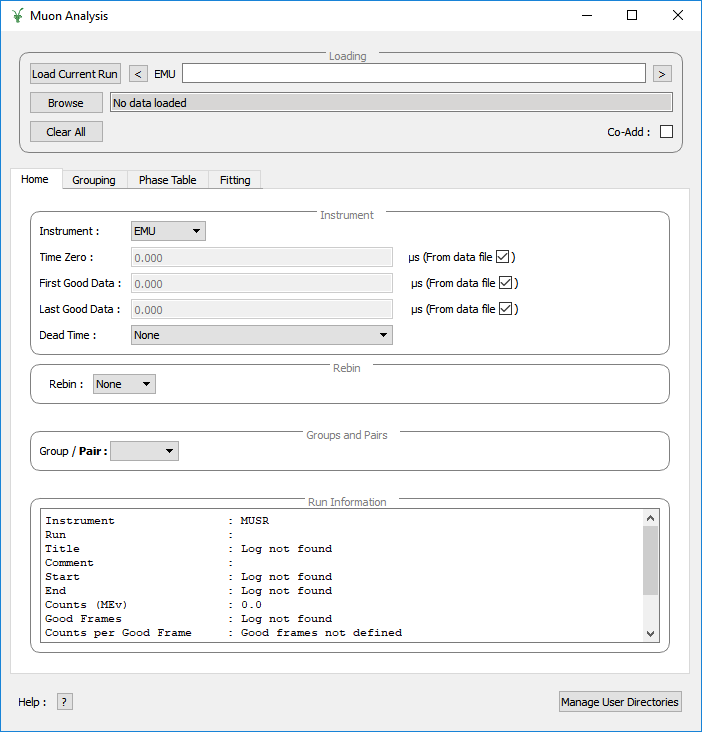Open the Rebin dropdown
The image size is (702, 732).
[x=124, y=384]
